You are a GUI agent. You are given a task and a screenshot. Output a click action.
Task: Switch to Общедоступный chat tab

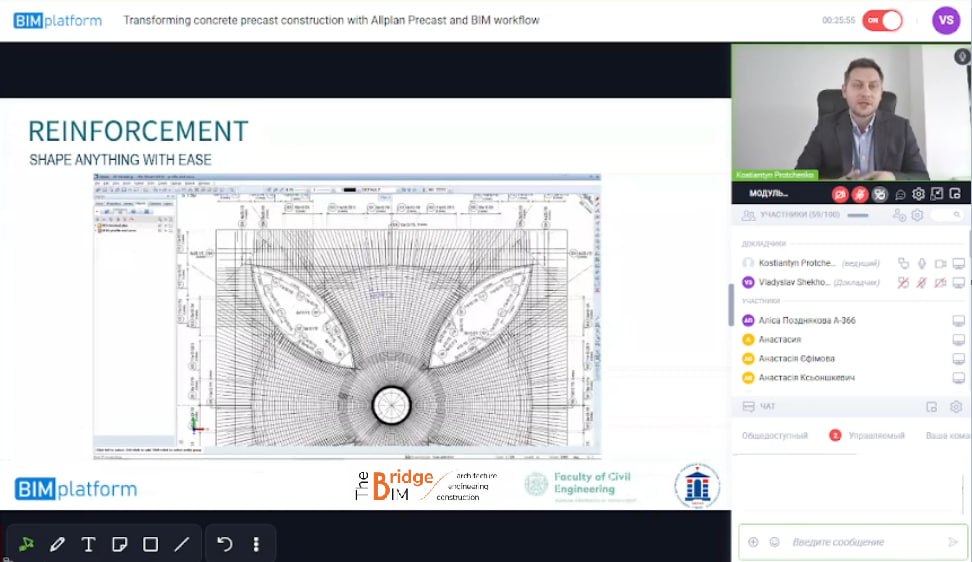[x=775, y=436]
